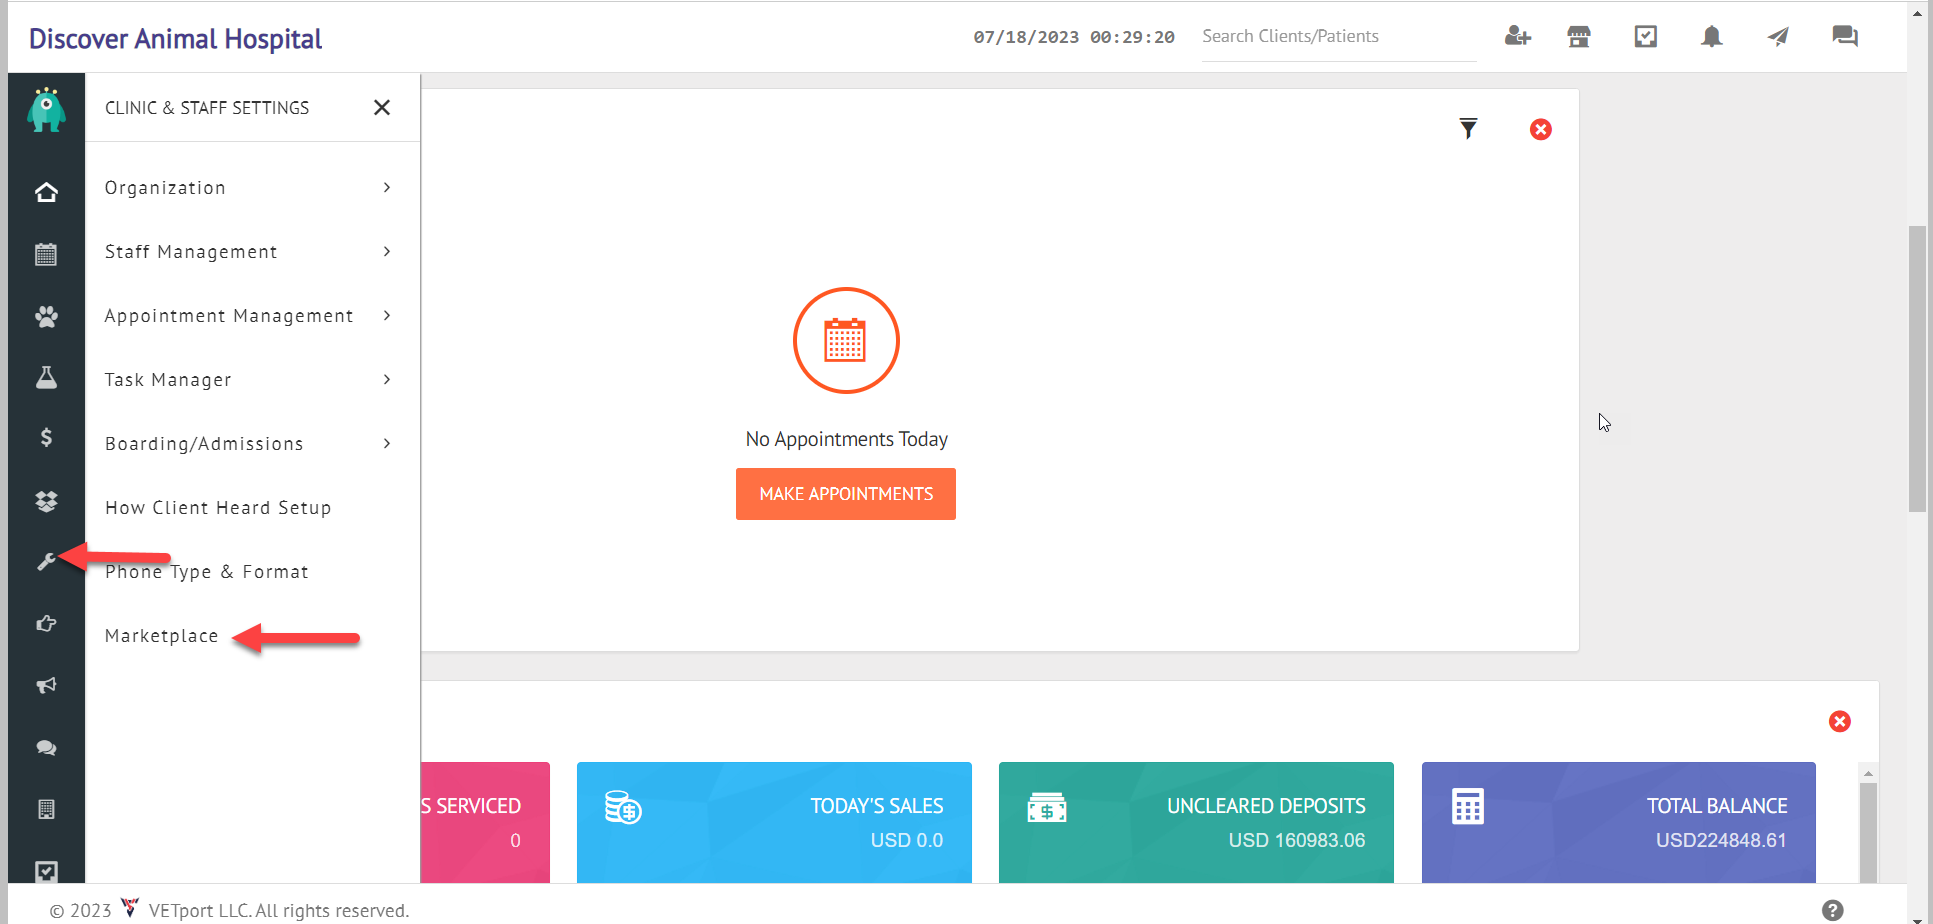This screenshot has height=924, width=1933.
Task: Open the megaphone marketing icon in sidebar
Action: click(x=46, y=685)
